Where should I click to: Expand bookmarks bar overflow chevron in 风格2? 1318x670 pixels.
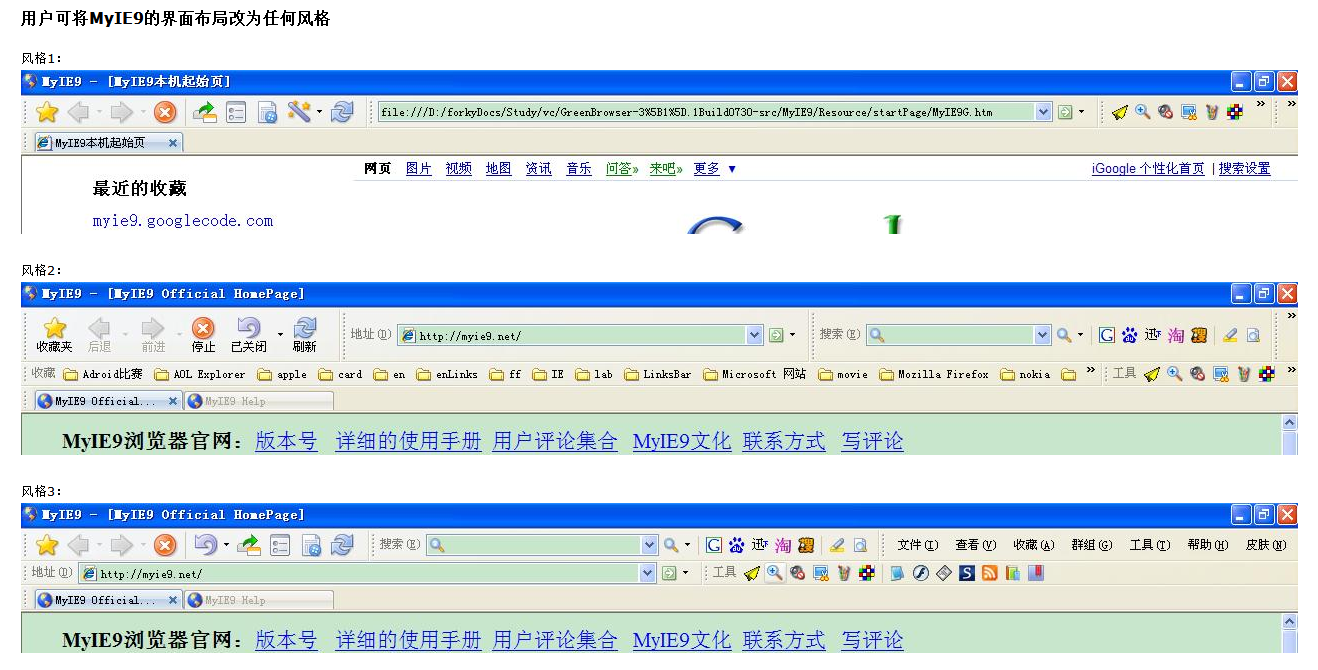pyautogui.click(x=1091, y=370)
